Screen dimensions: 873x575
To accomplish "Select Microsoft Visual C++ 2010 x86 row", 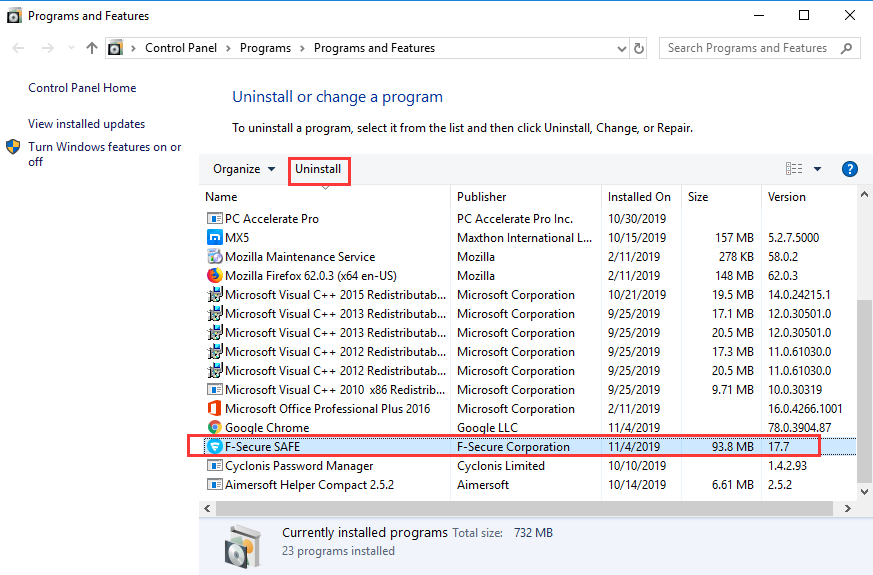I will point(335,390).
